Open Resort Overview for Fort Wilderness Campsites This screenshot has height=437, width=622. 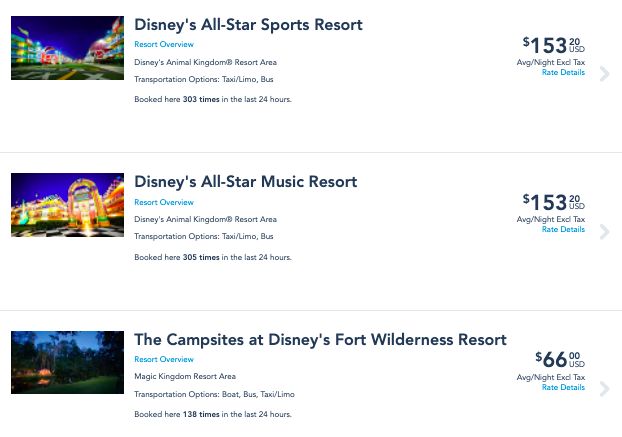coord(164,359)
